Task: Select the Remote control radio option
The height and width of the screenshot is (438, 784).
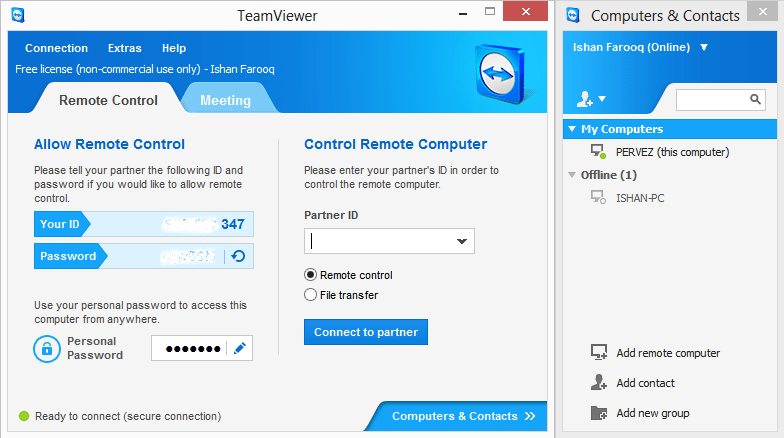Action: 310,274
